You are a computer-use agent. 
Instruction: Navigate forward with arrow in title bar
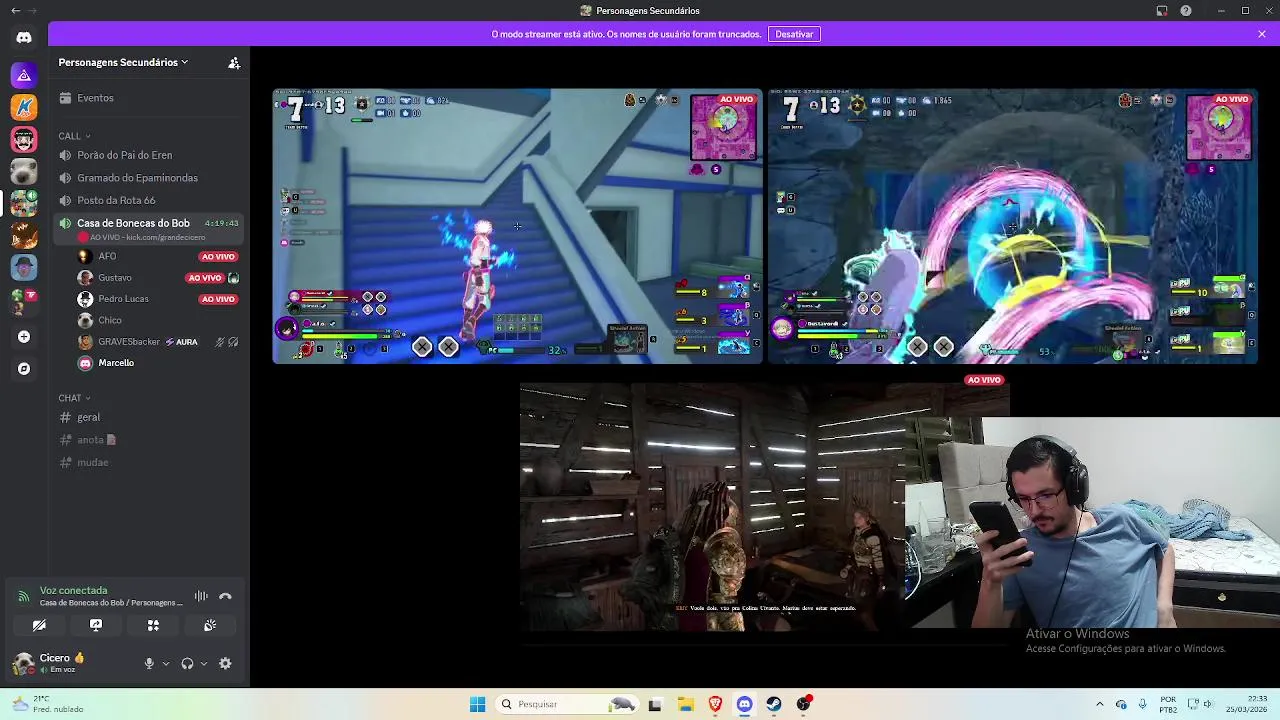coord(32,10)
